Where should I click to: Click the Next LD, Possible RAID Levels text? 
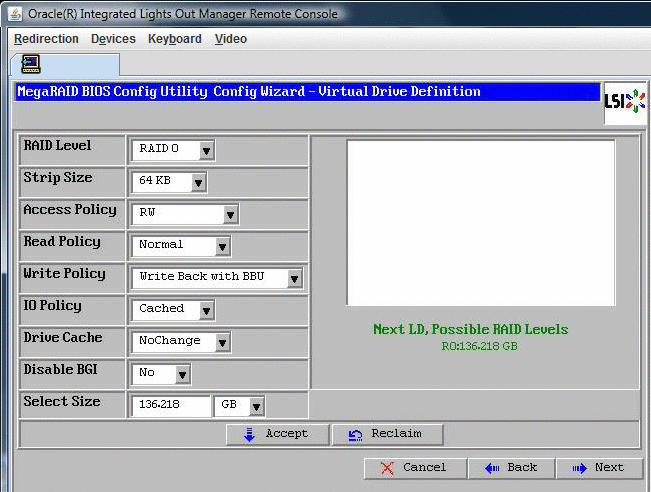pyautogui.click(x=470, y=329)
